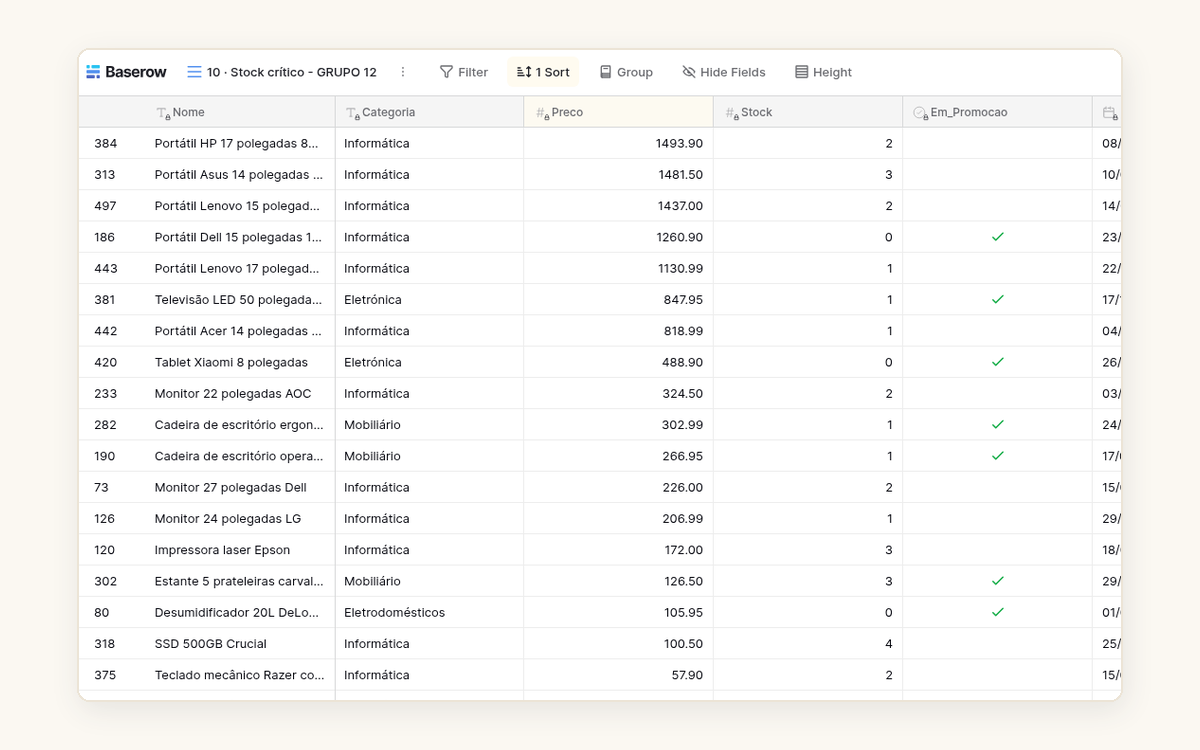Viewport: 1200px width, 750px height.
Task: Click the grid view icon beside view name
Action: pos(194,72)
